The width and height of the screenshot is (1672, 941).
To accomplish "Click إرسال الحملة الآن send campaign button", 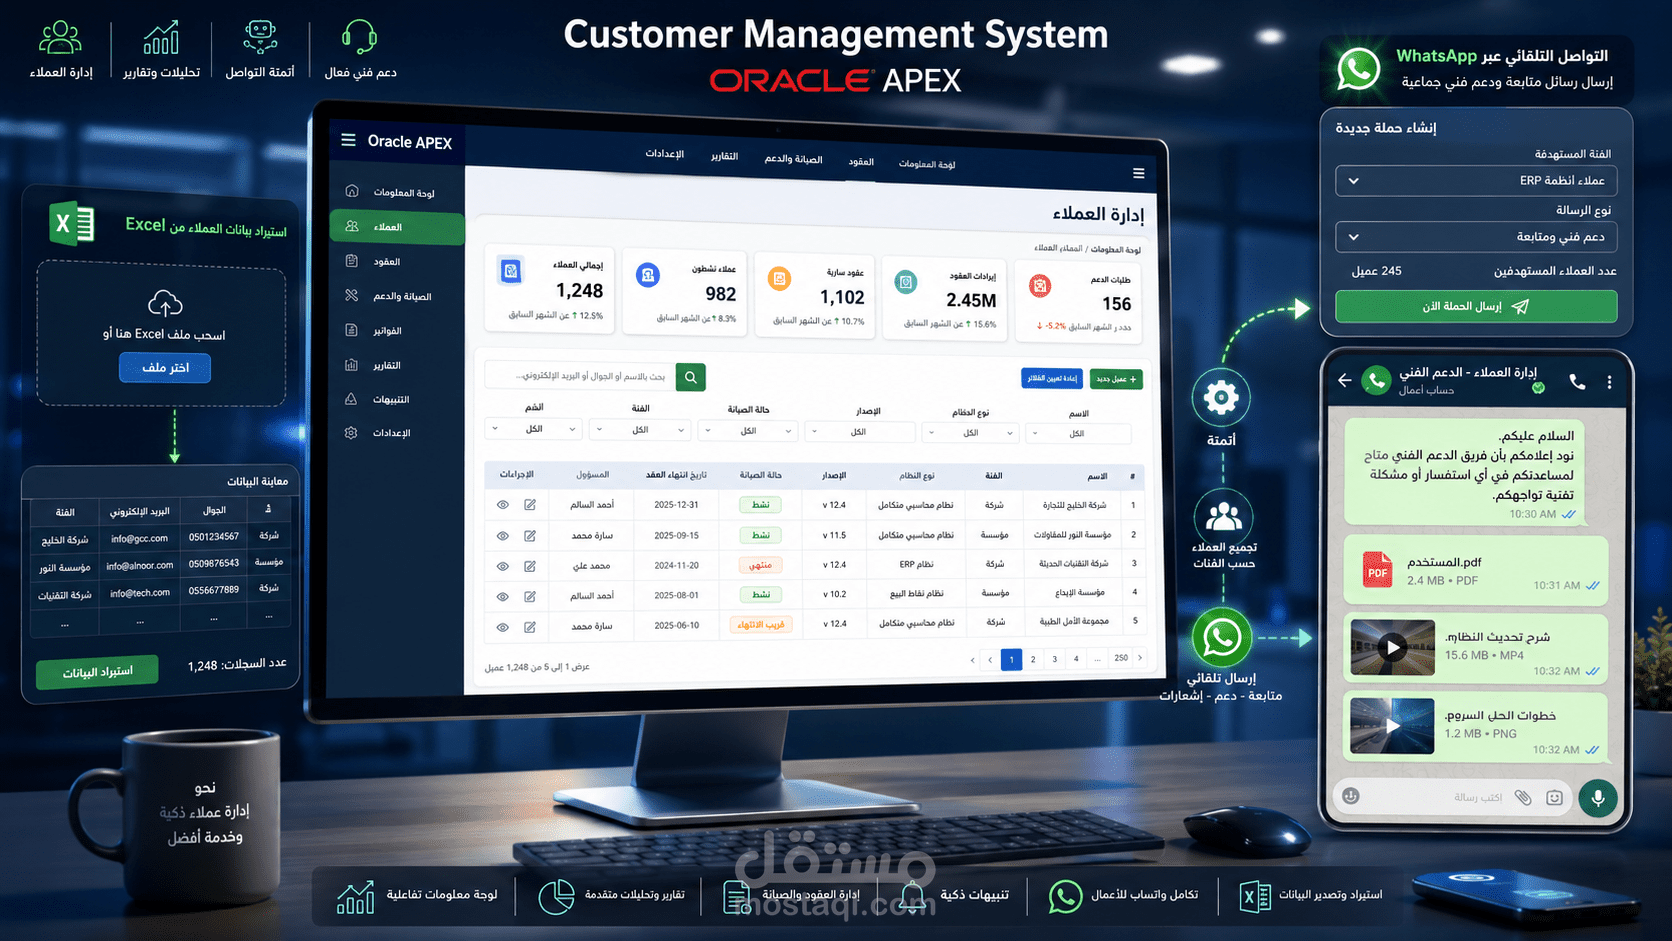I will tap(1476, 306).
